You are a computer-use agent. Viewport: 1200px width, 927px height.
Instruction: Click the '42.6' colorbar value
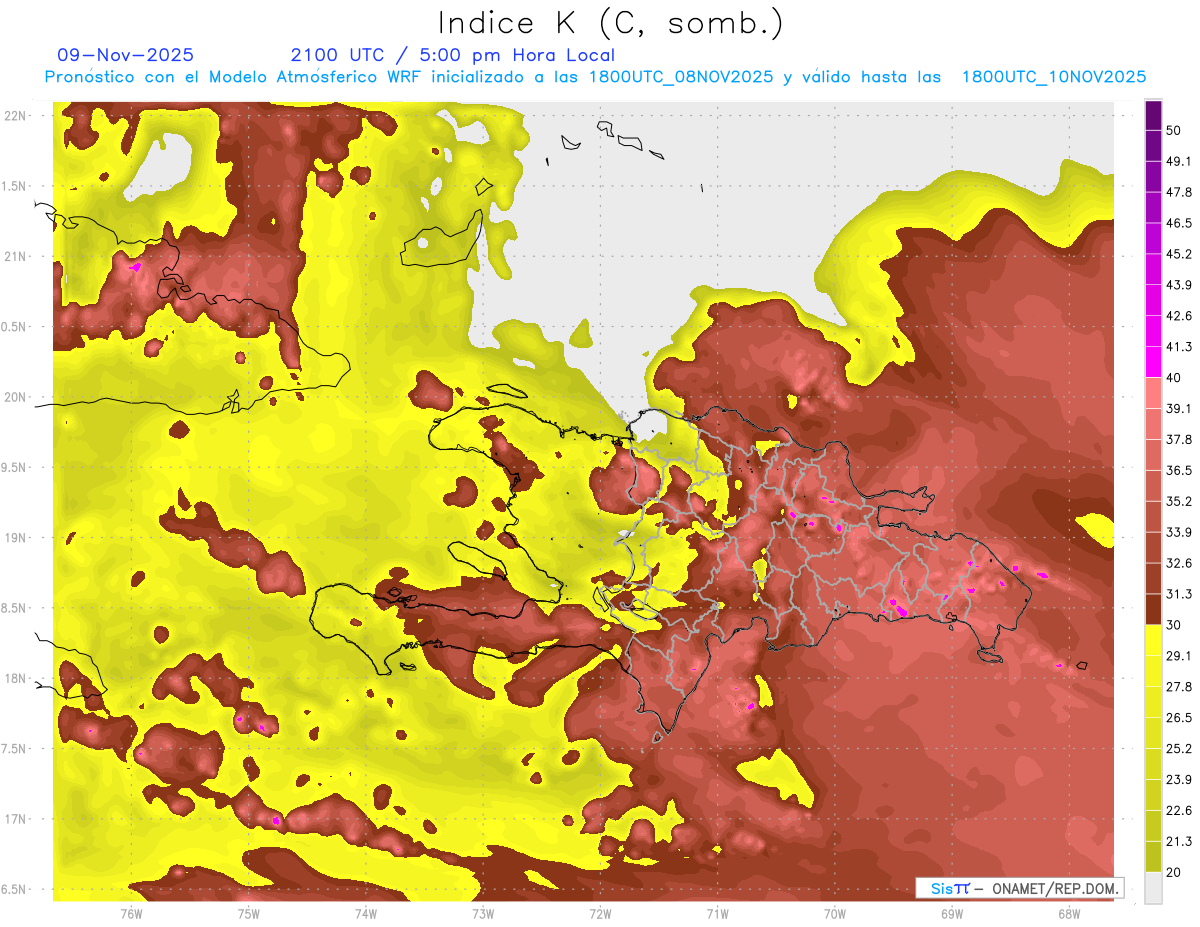coord(1179,316)
